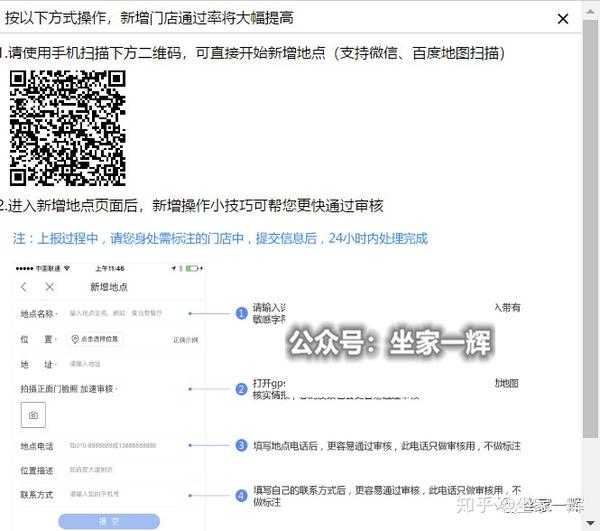Click the scrollbar down arrow
Screen dimensions: 600x531
tap(590, 523)
